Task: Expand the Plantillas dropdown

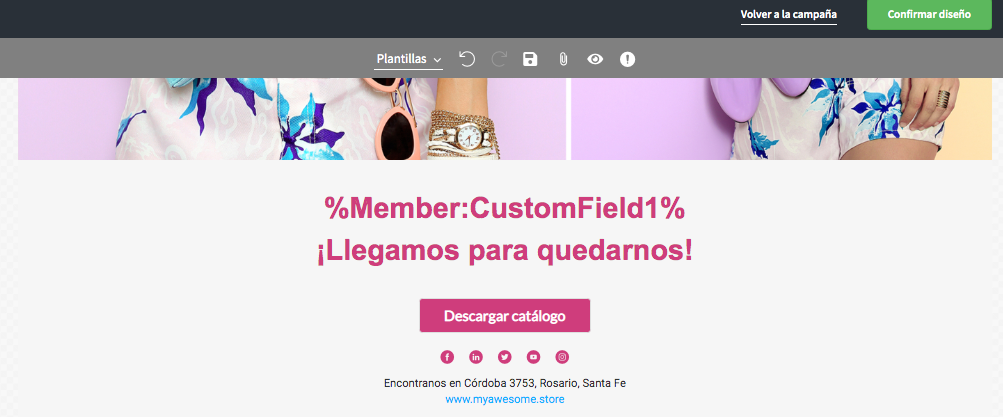Action: coord(409,59)
